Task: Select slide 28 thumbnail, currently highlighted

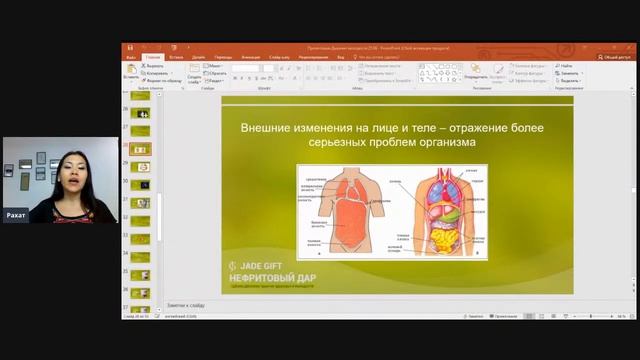Action: click(140, 149)
